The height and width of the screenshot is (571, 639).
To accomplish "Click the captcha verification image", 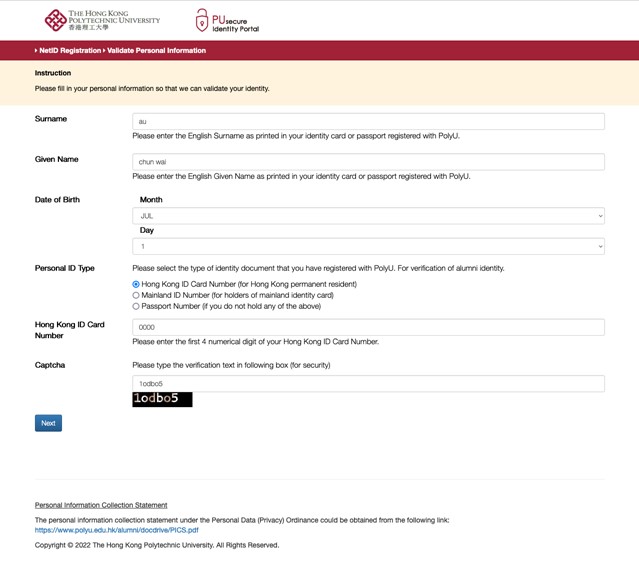I will [162, 399].
